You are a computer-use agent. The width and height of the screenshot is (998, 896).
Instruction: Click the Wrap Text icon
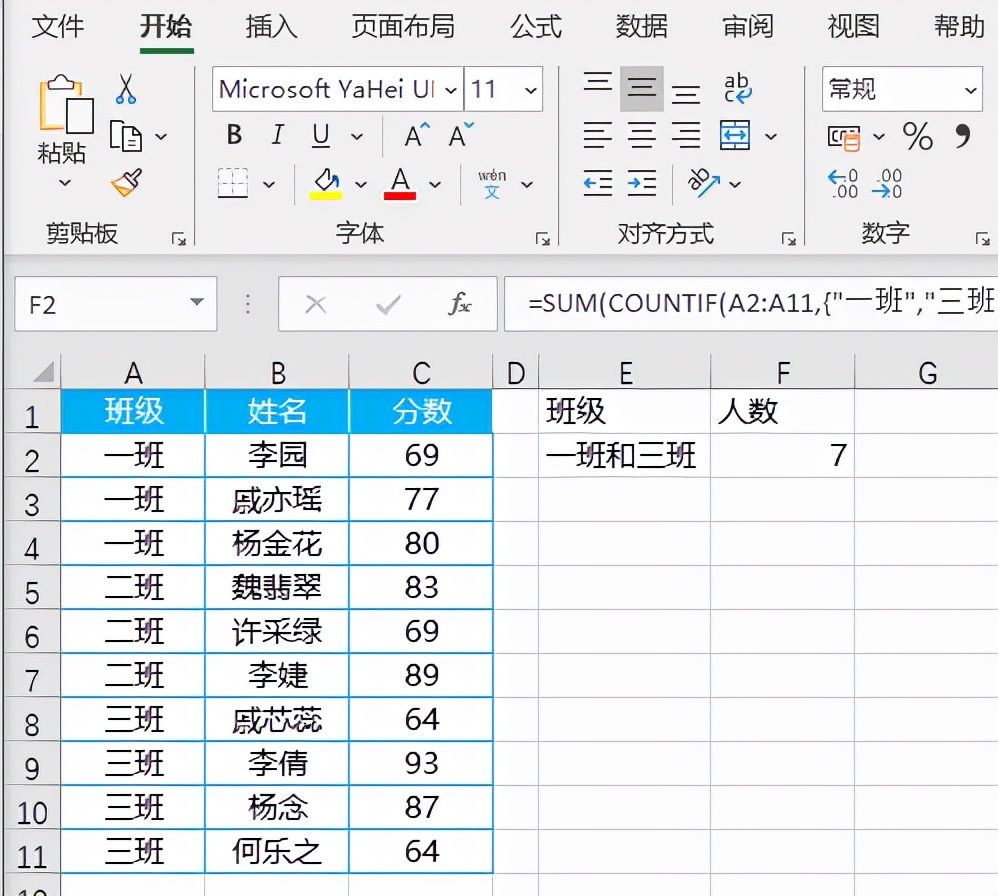[738, 89]
